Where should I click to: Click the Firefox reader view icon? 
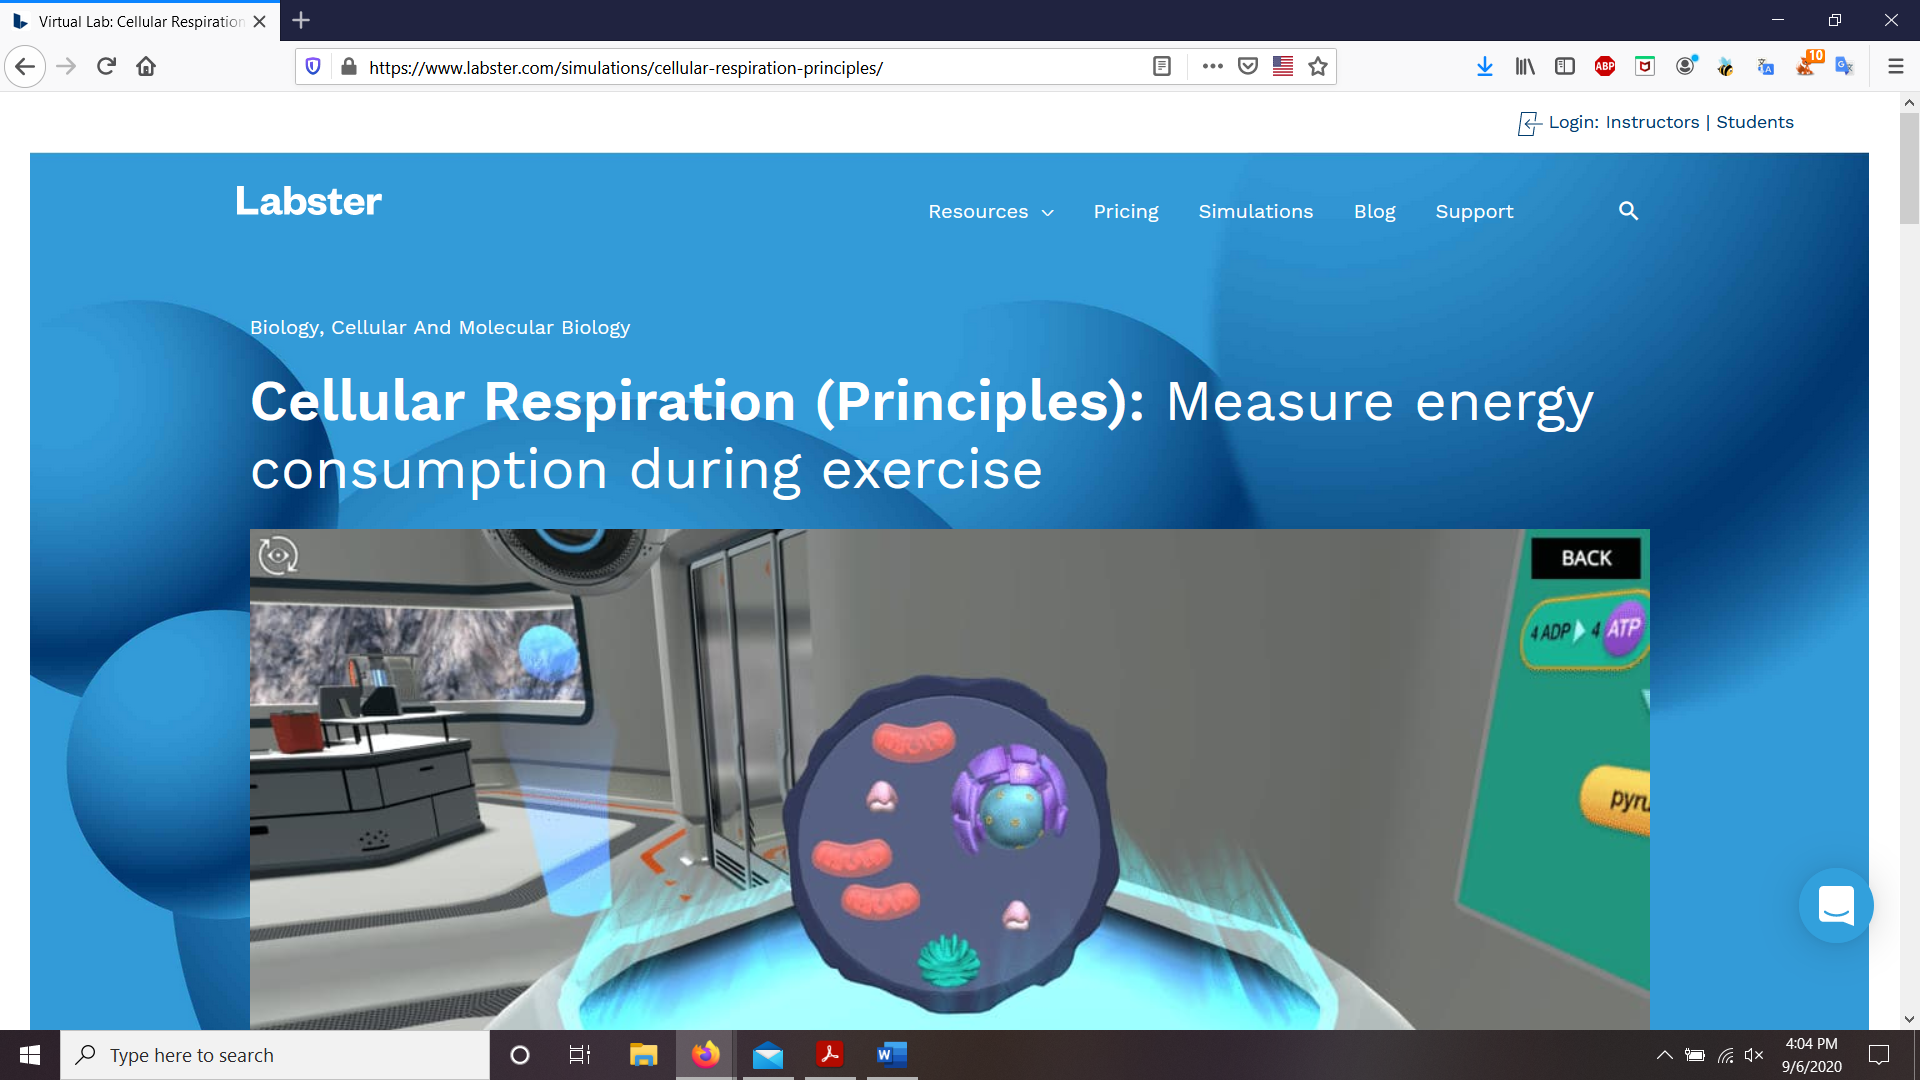point(1161,67)
